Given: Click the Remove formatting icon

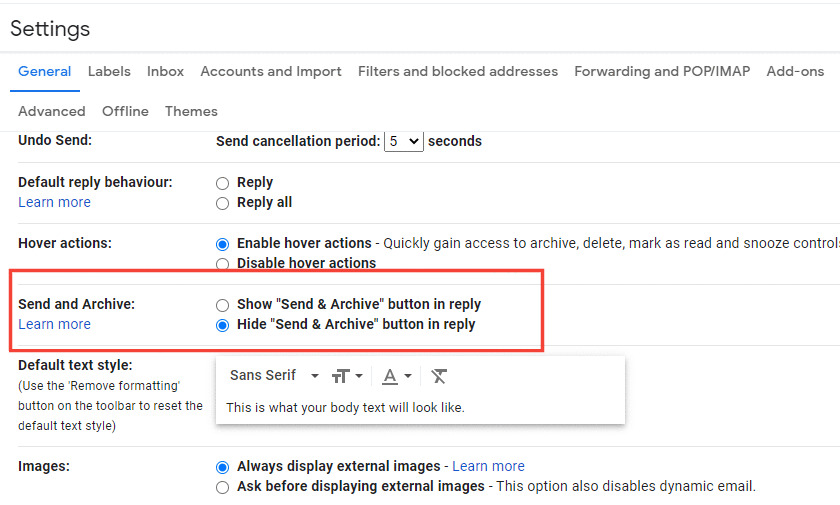Looking at the screenshot, I should (x=439, y=376).
